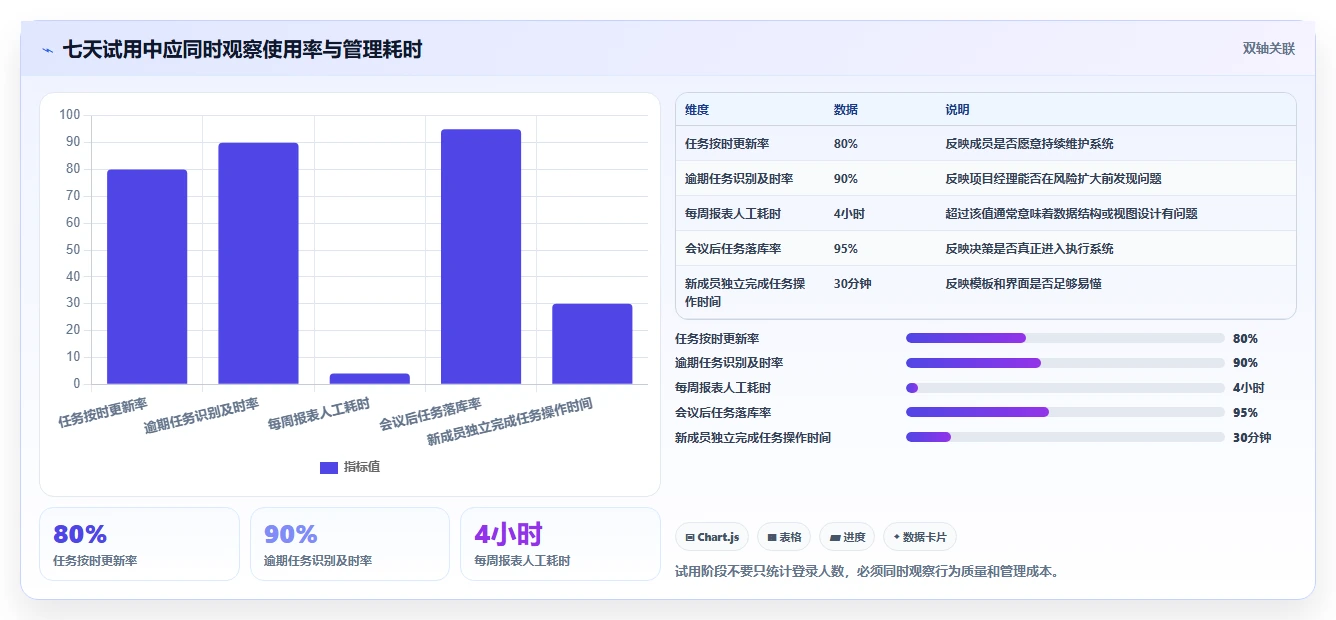Click the 80% 任务按时更新率 progress bar
Image resolution: width=1336 pixels, height=620 pixels.
tap(1065, 338)
